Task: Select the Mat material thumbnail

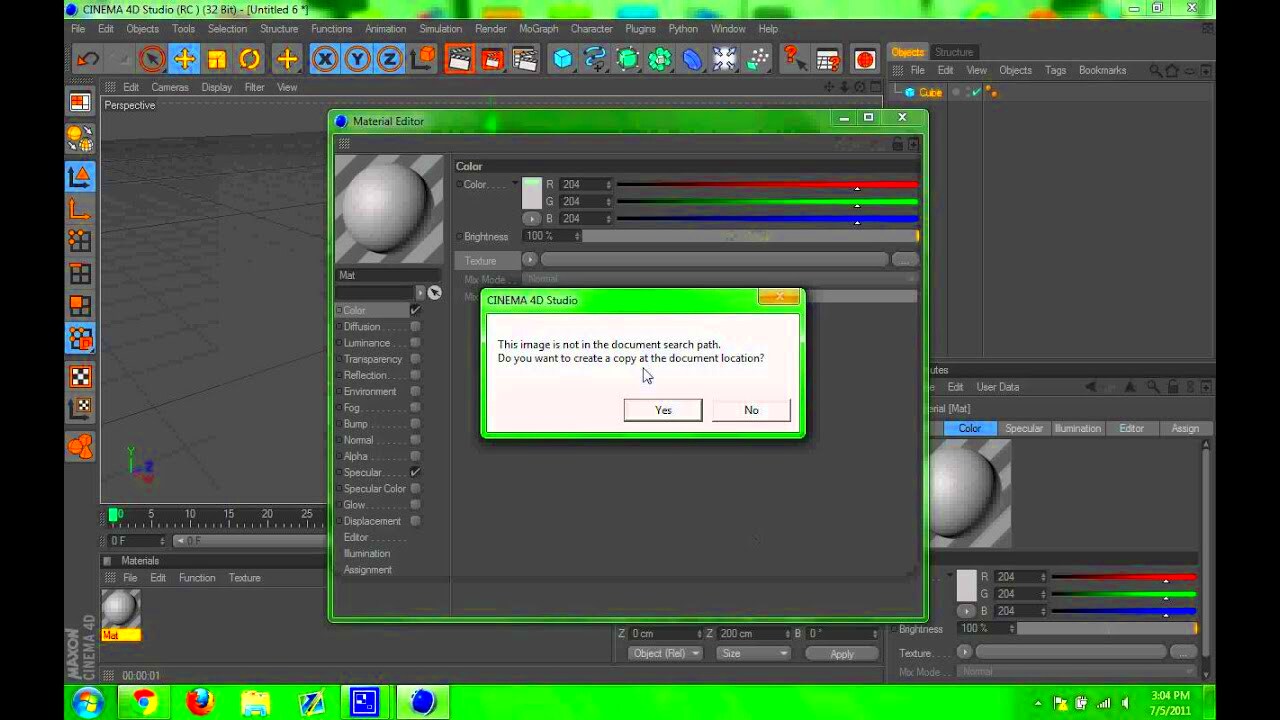Action: coord(121,609)
